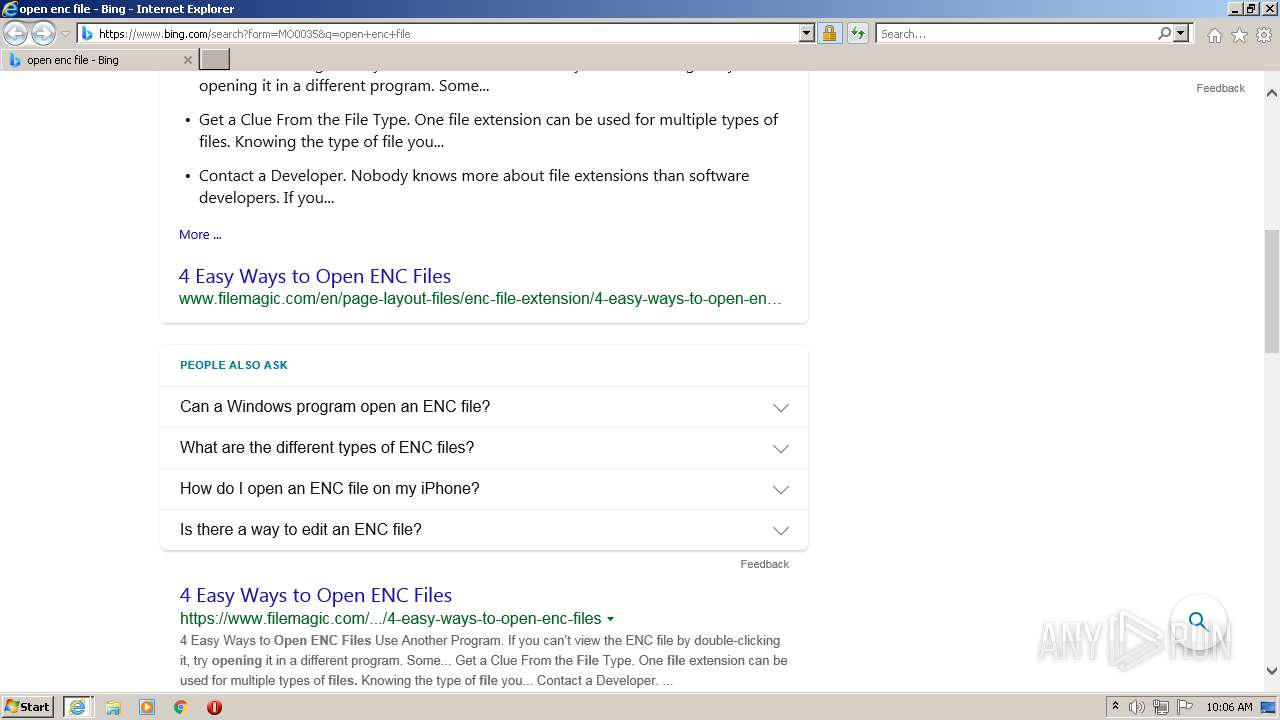This screenshot has height=720, width=1280.
Task: Click the network tray icon
Action: (x=1161, y=707)
